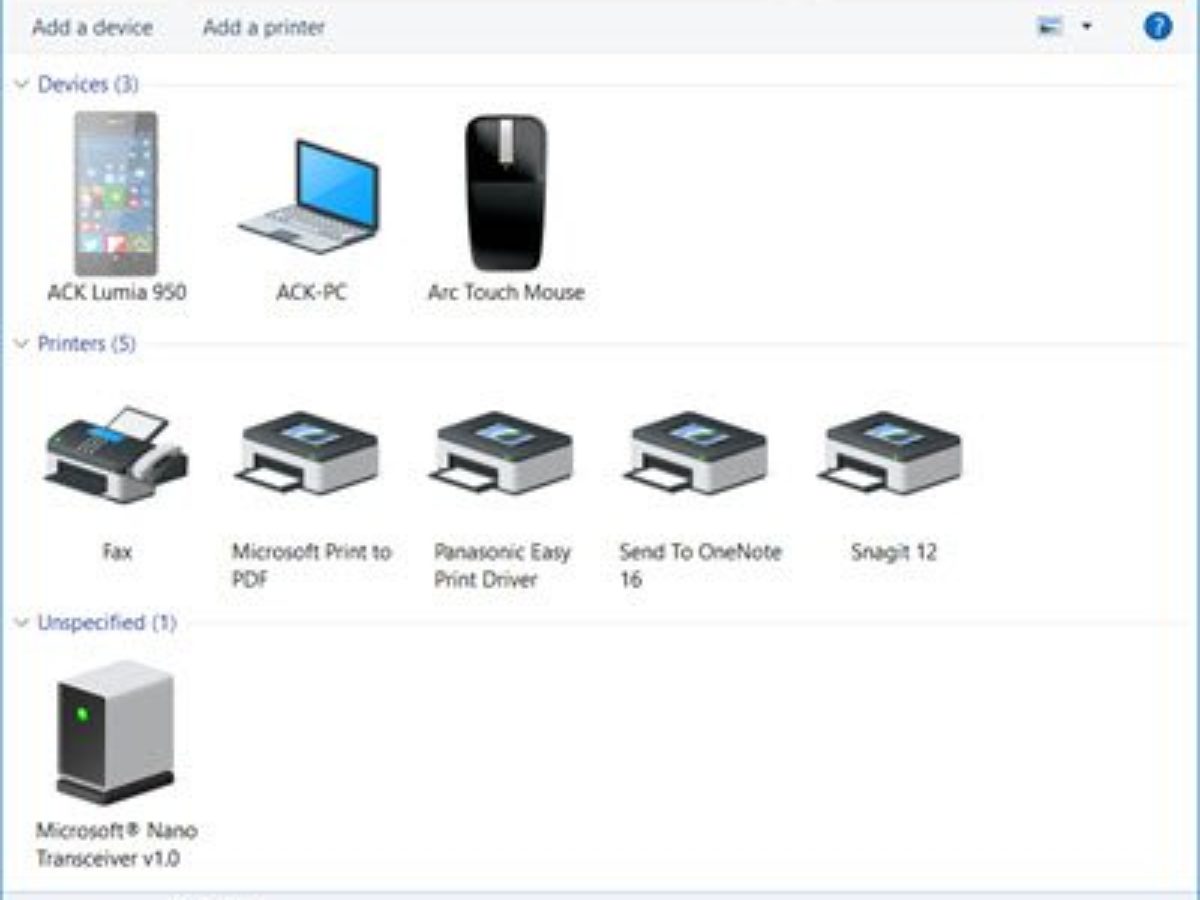Click the 'Microsoft Nano Transceiver v1.0' label
The height and width of the screenshot is (900, 1200).
point(116,845)
